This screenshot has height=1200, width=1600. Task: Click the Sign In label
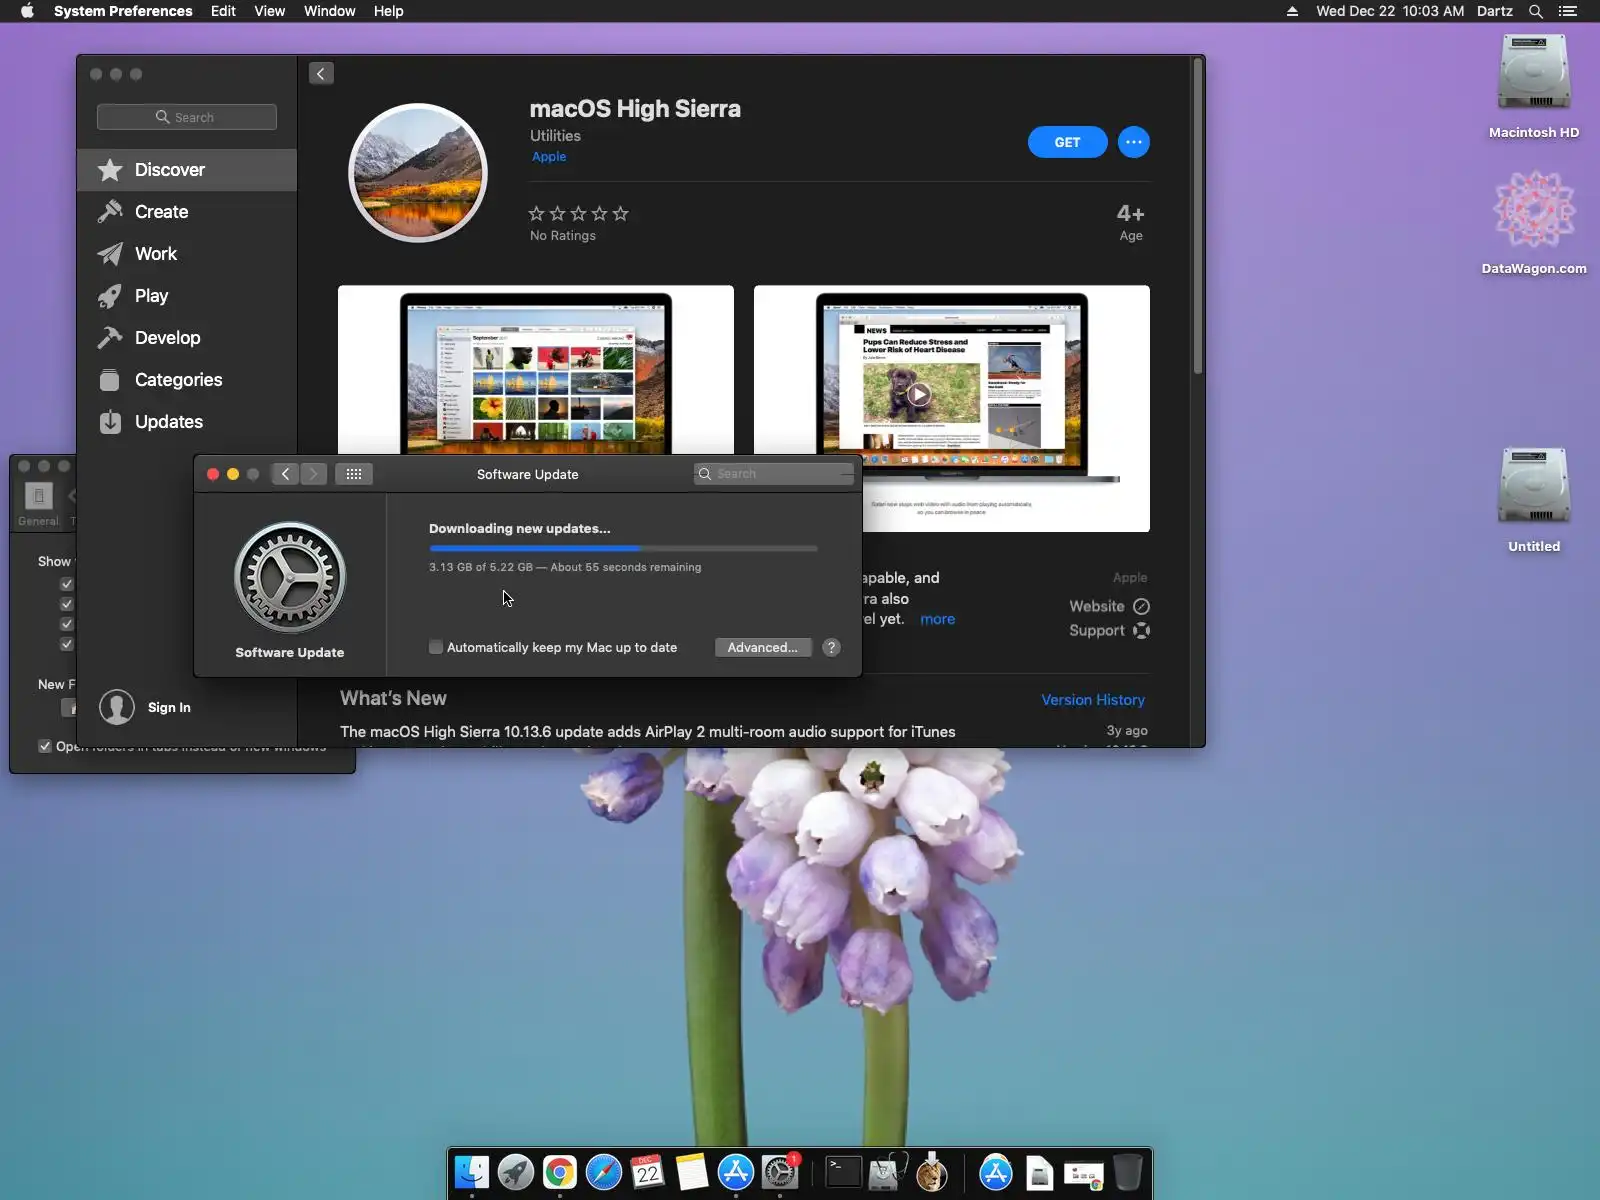(x=169, y=707)
